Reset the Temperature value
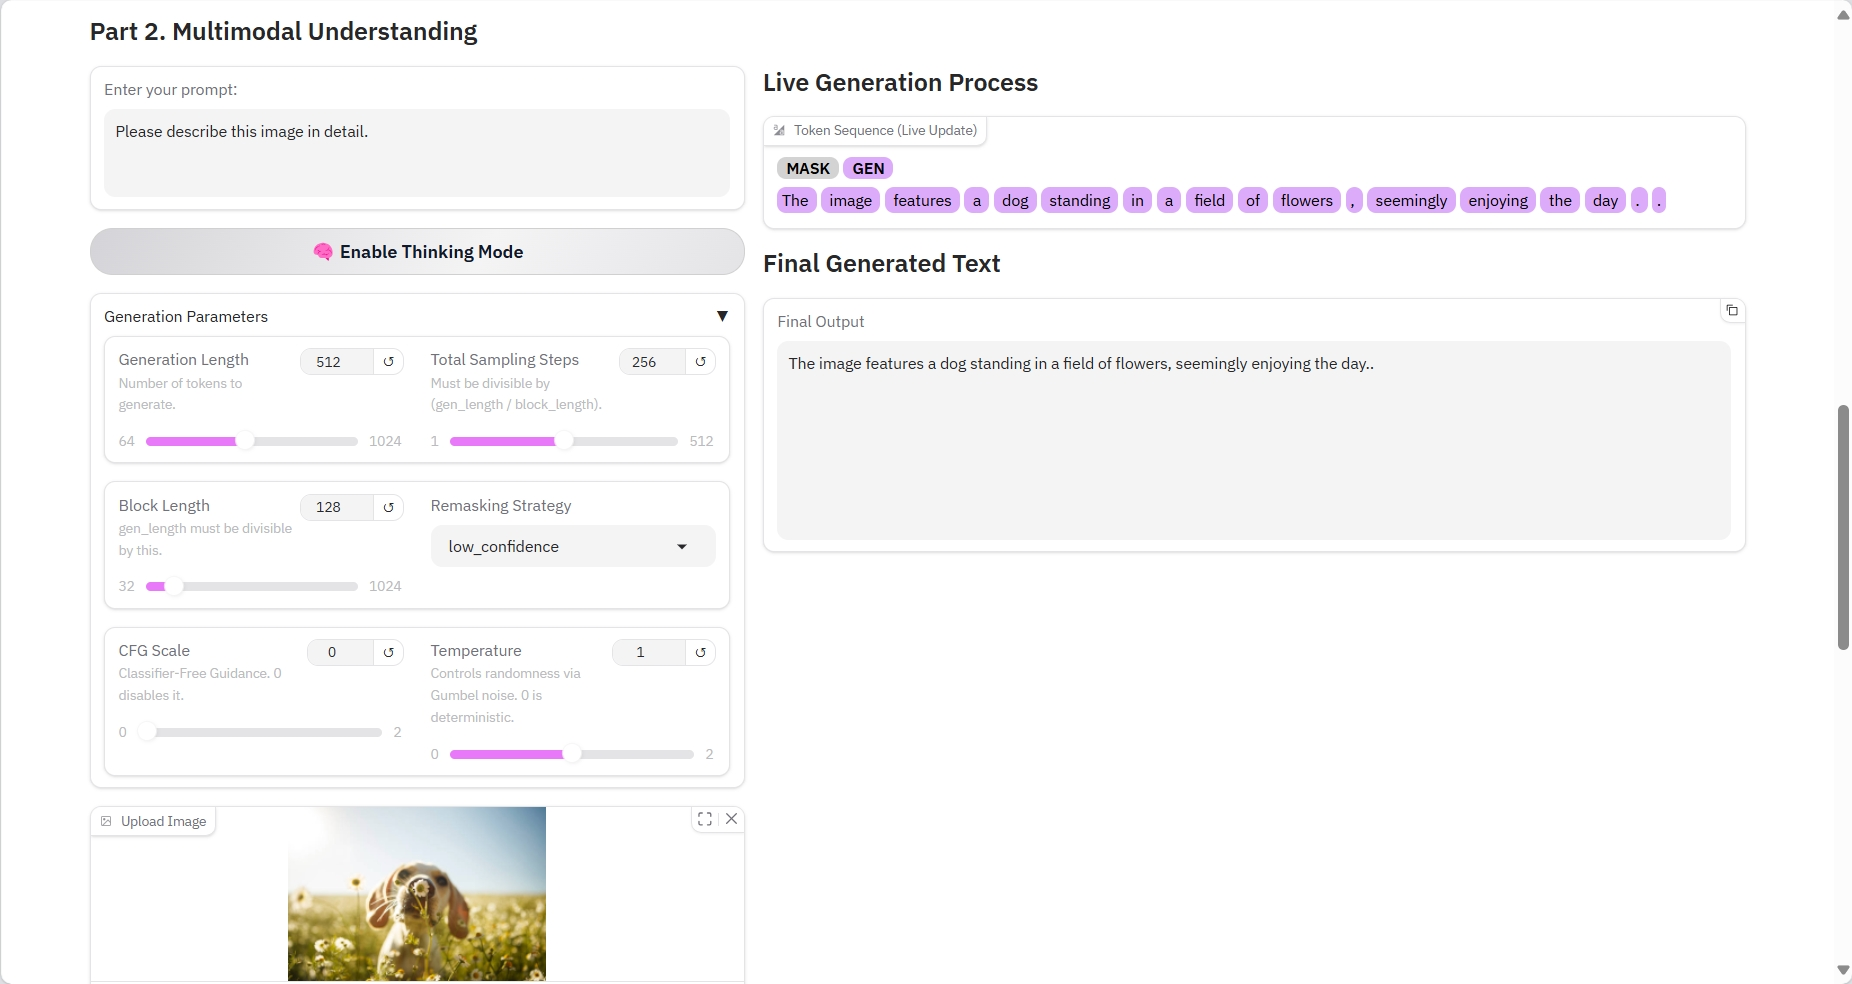Viewport: 1852px width, 984px height. (701, 652)
